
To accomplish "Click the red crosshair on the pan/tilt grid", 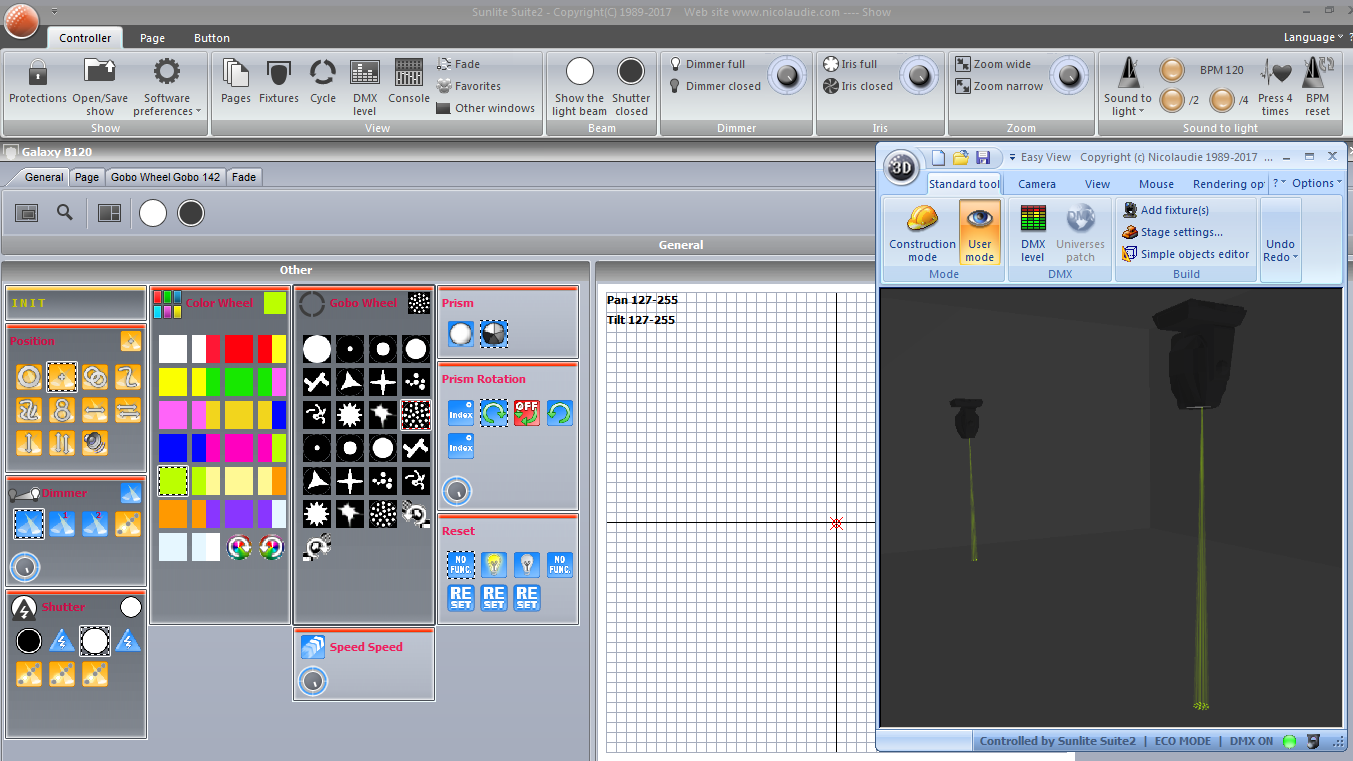I will (837, 523).
